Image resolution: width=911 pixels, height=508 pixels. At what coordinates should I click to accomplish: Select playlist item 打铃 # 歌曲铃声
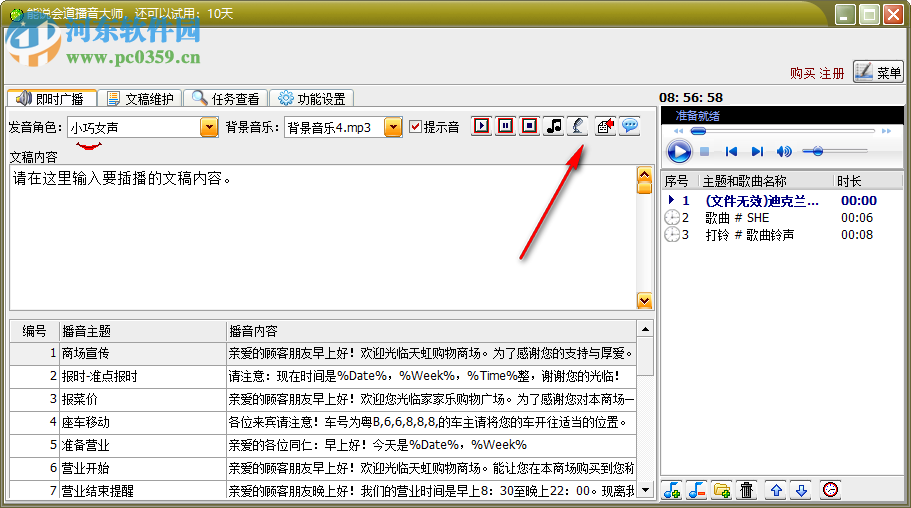(782, 235)
